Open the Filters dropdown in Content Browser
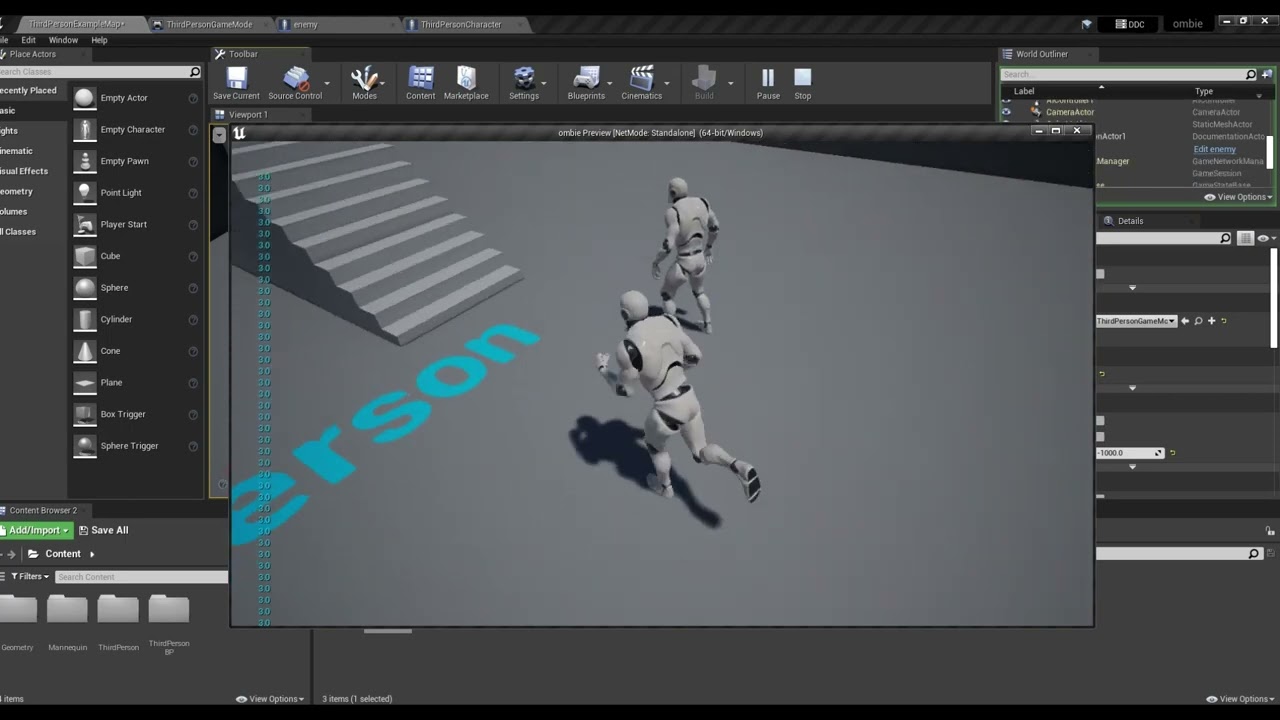The width and height of the screenshot is (1280, 720). coord(30,576)
